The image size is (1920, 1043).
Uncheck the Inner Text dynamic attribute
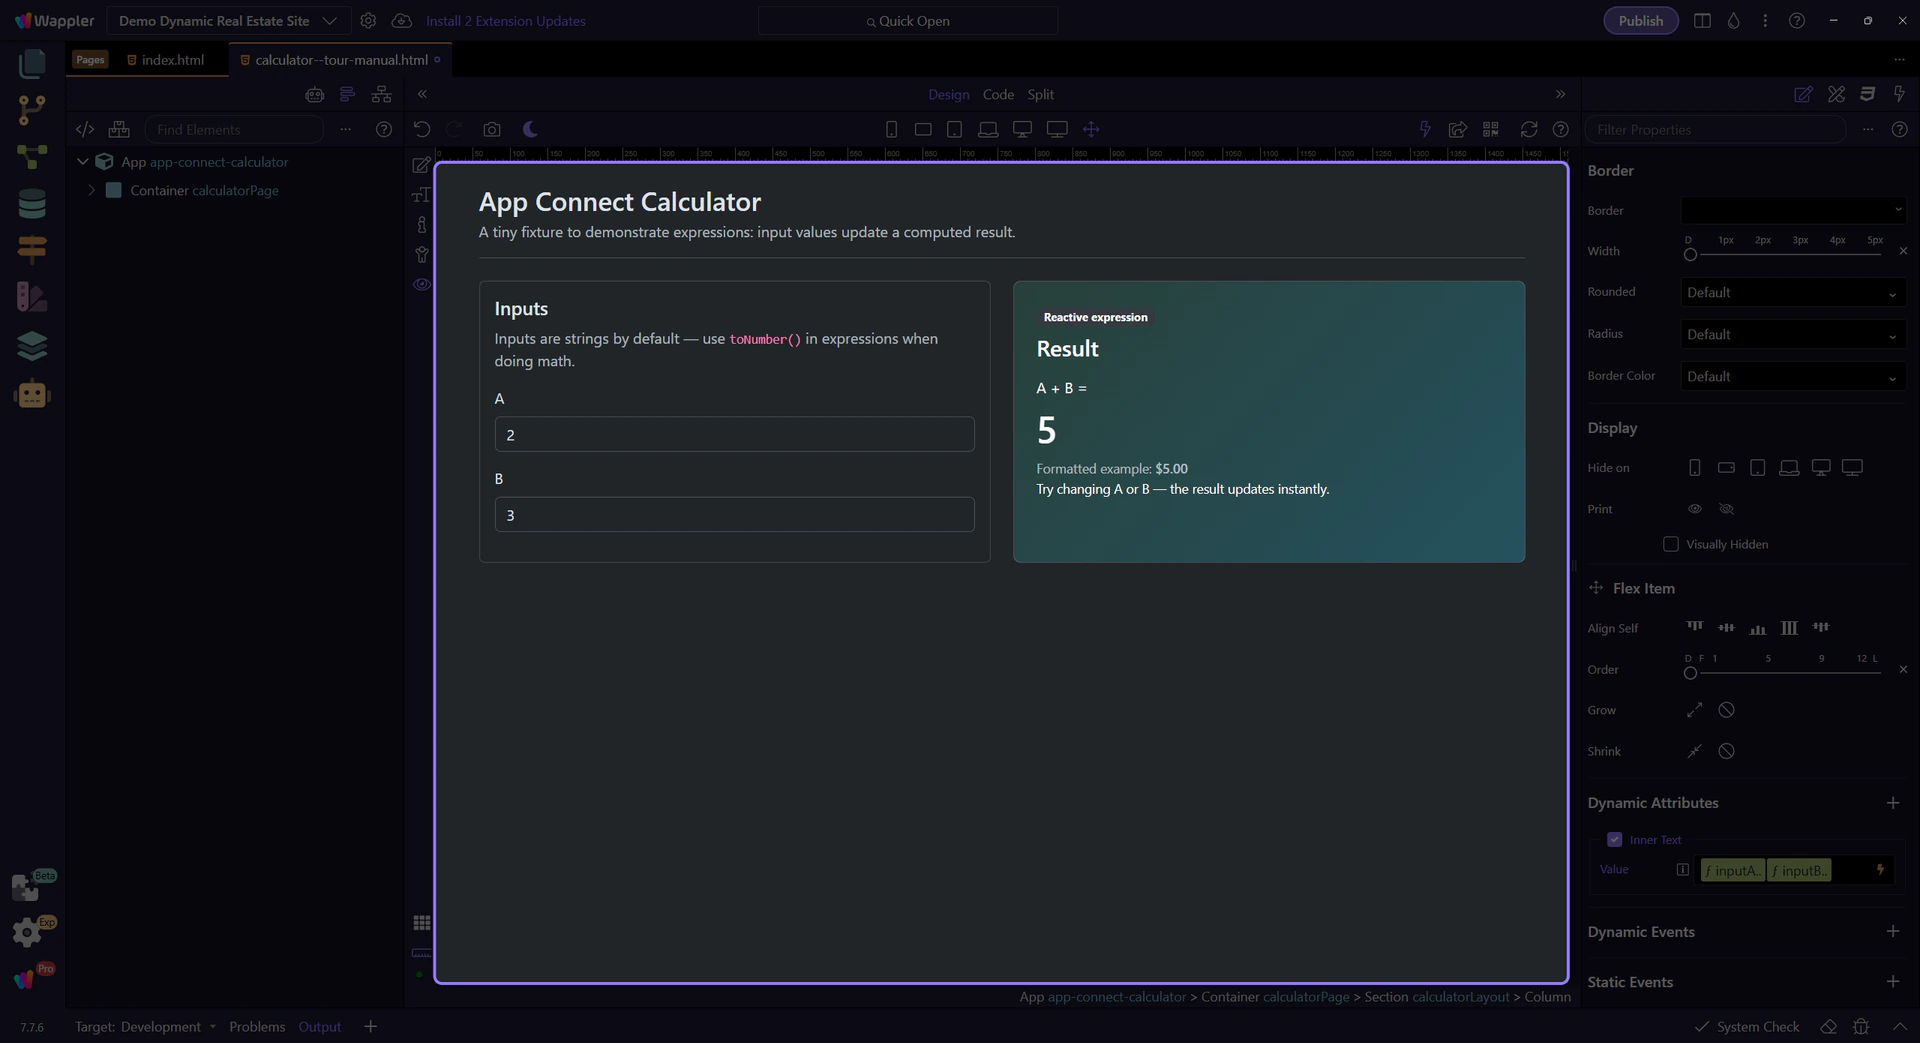pos(1614,840)
